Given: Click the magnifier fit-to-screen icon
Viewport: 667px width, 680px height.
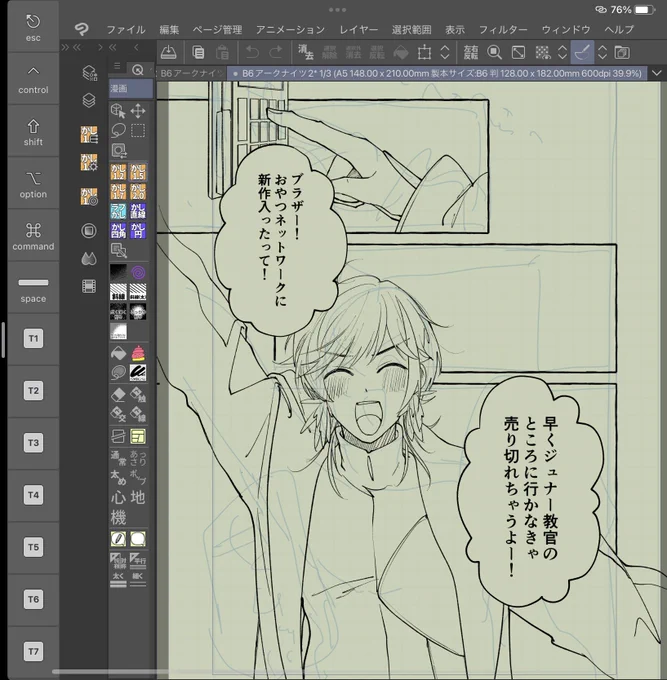Looking at the screenshot, I should 494,52.
